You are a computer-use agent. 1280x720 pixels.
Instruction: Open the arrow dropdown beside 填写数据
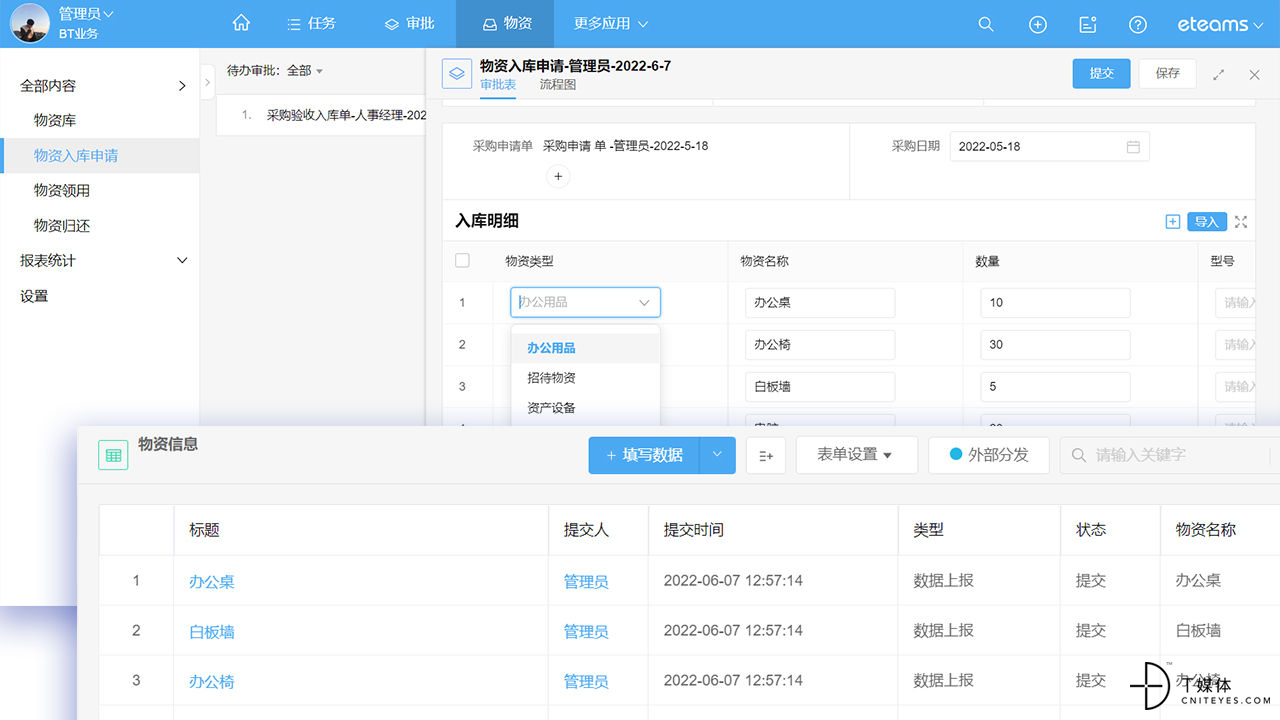(717, 455)
